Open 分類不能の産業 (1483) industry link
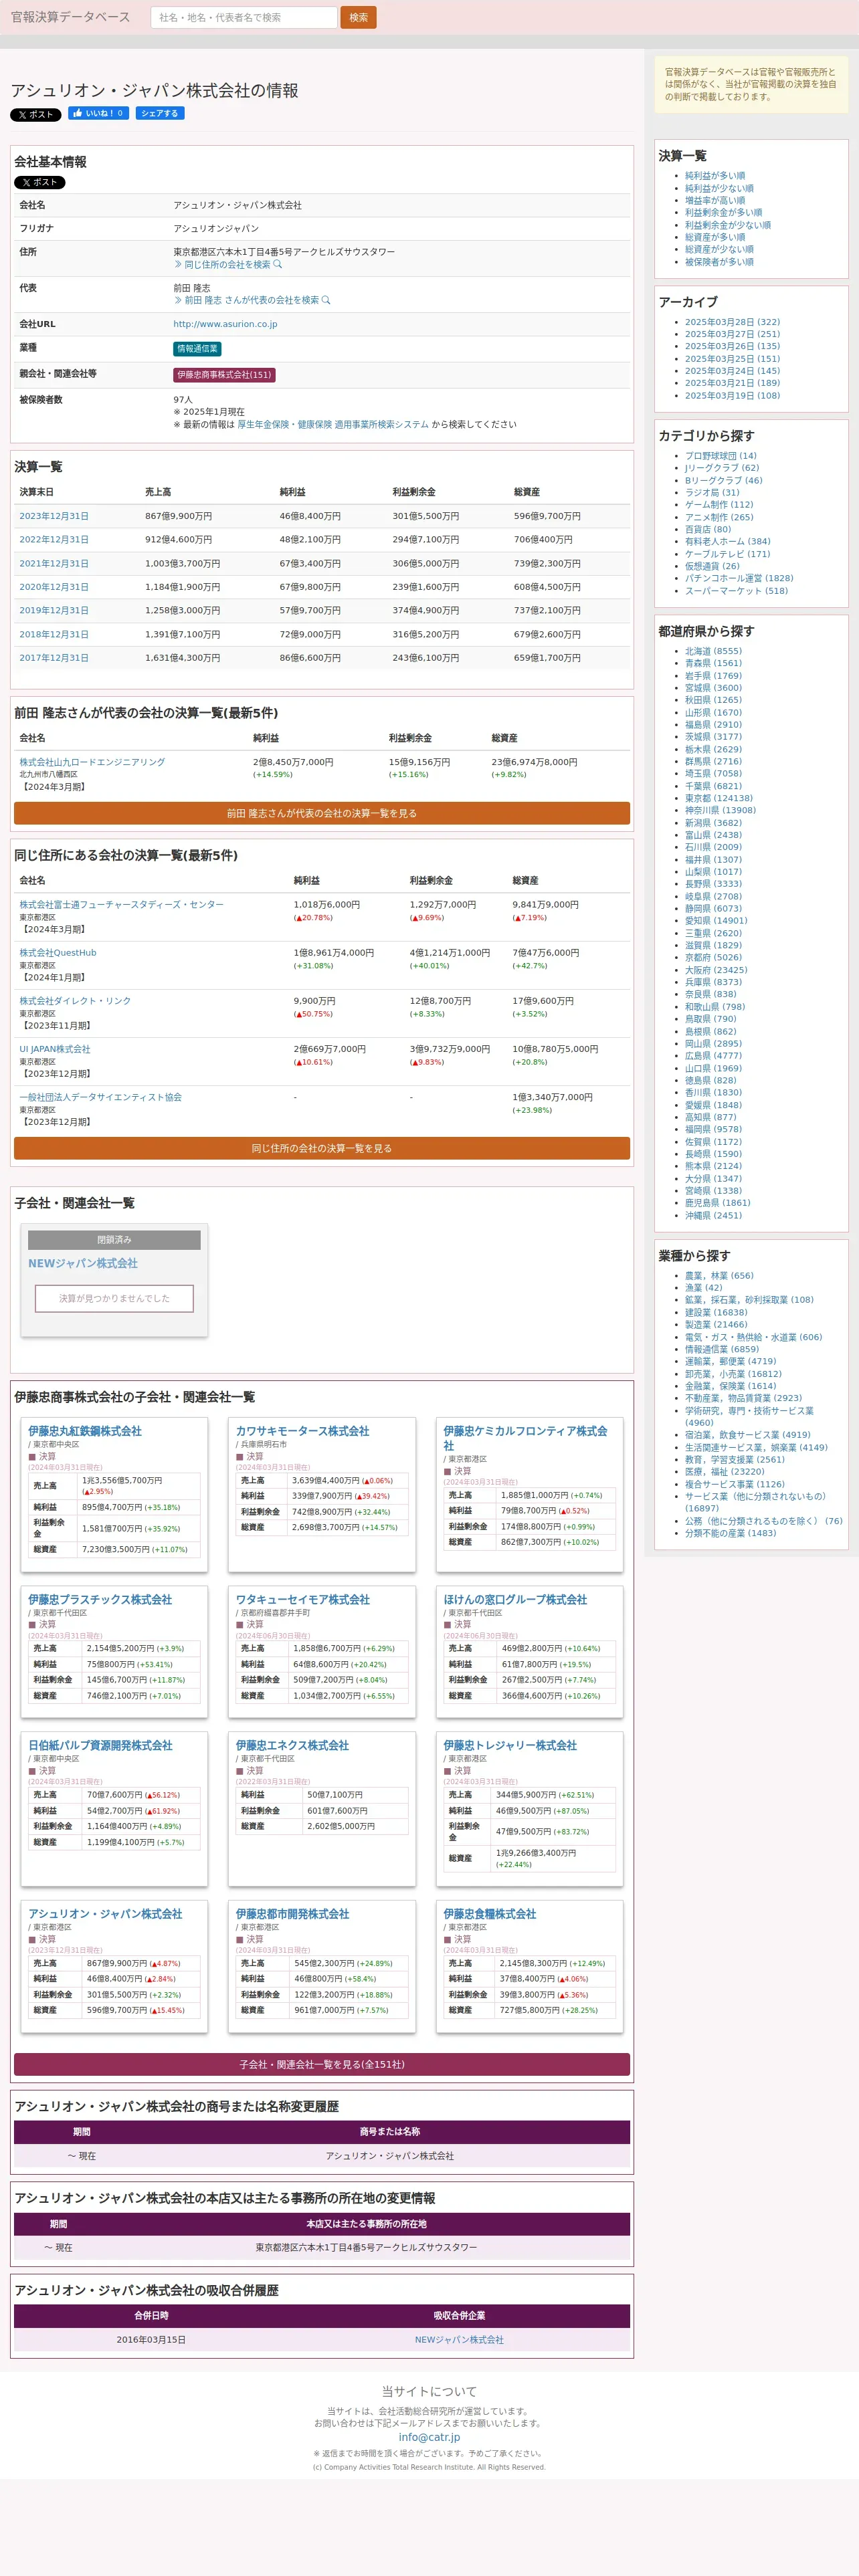 tap(730, 1533)
